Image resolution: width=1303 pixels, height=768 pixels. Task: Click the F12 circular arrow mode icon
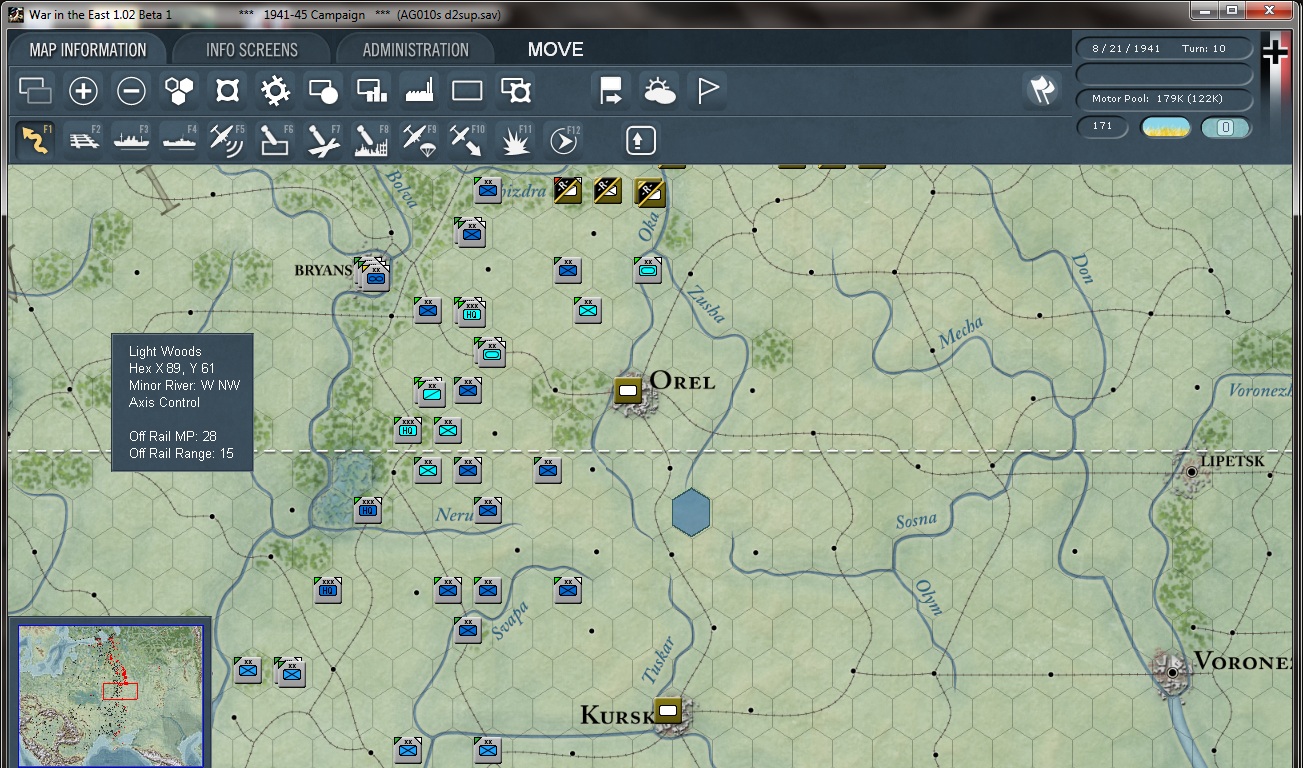pyautogui.click(x=564, y=140)
